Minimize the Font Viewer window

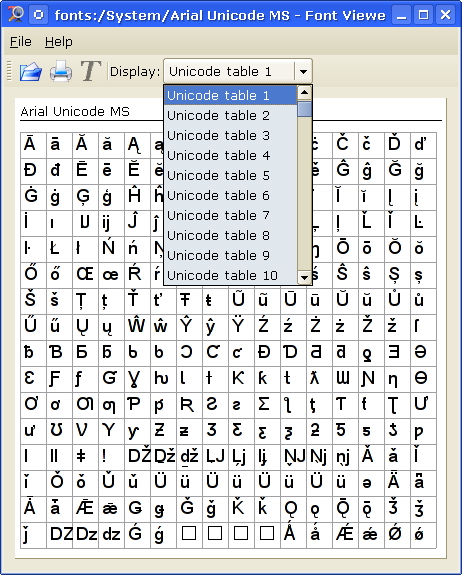401,15
